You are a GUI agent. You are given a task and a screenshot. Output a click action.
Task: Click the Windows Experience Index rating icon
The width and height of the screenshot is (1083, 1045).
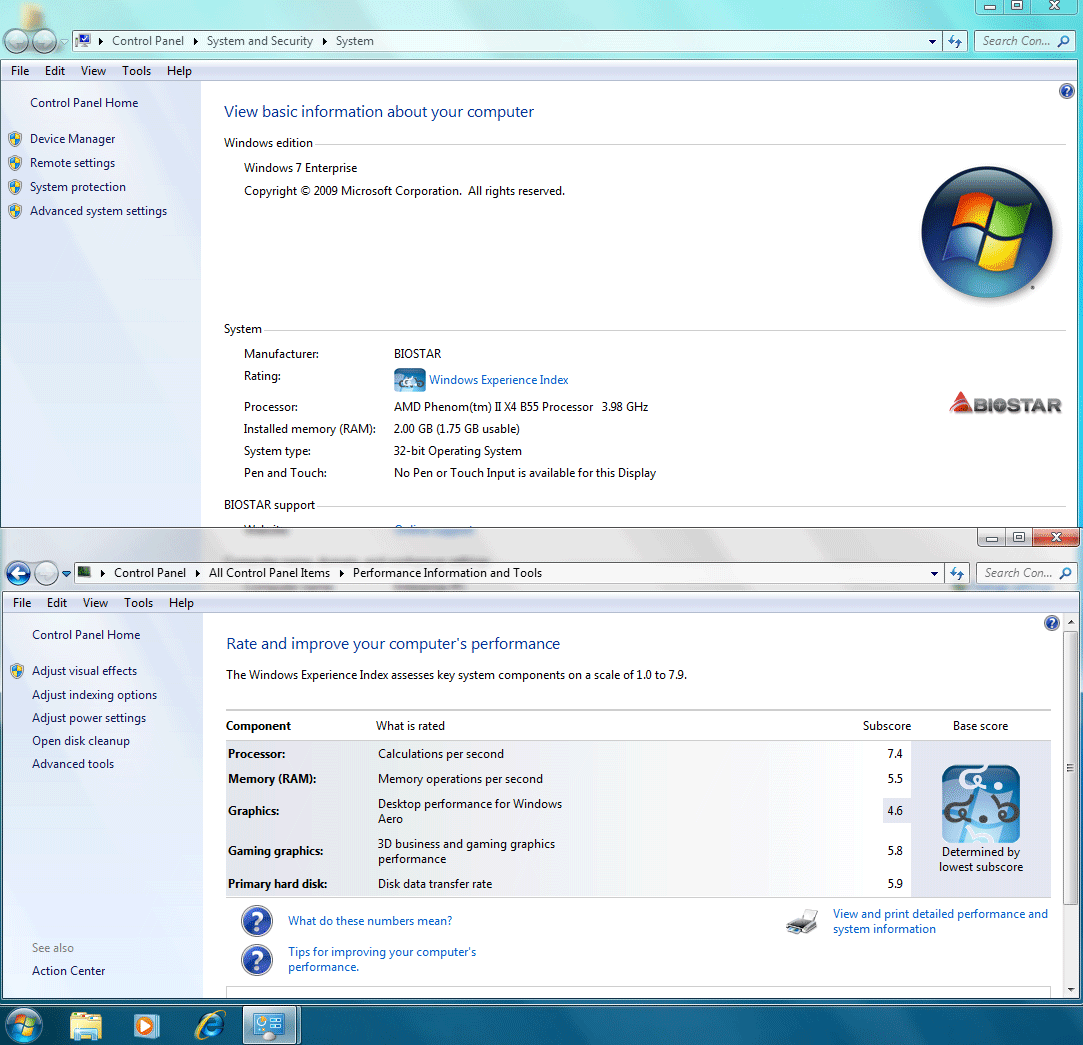click(x=410, y=380)
